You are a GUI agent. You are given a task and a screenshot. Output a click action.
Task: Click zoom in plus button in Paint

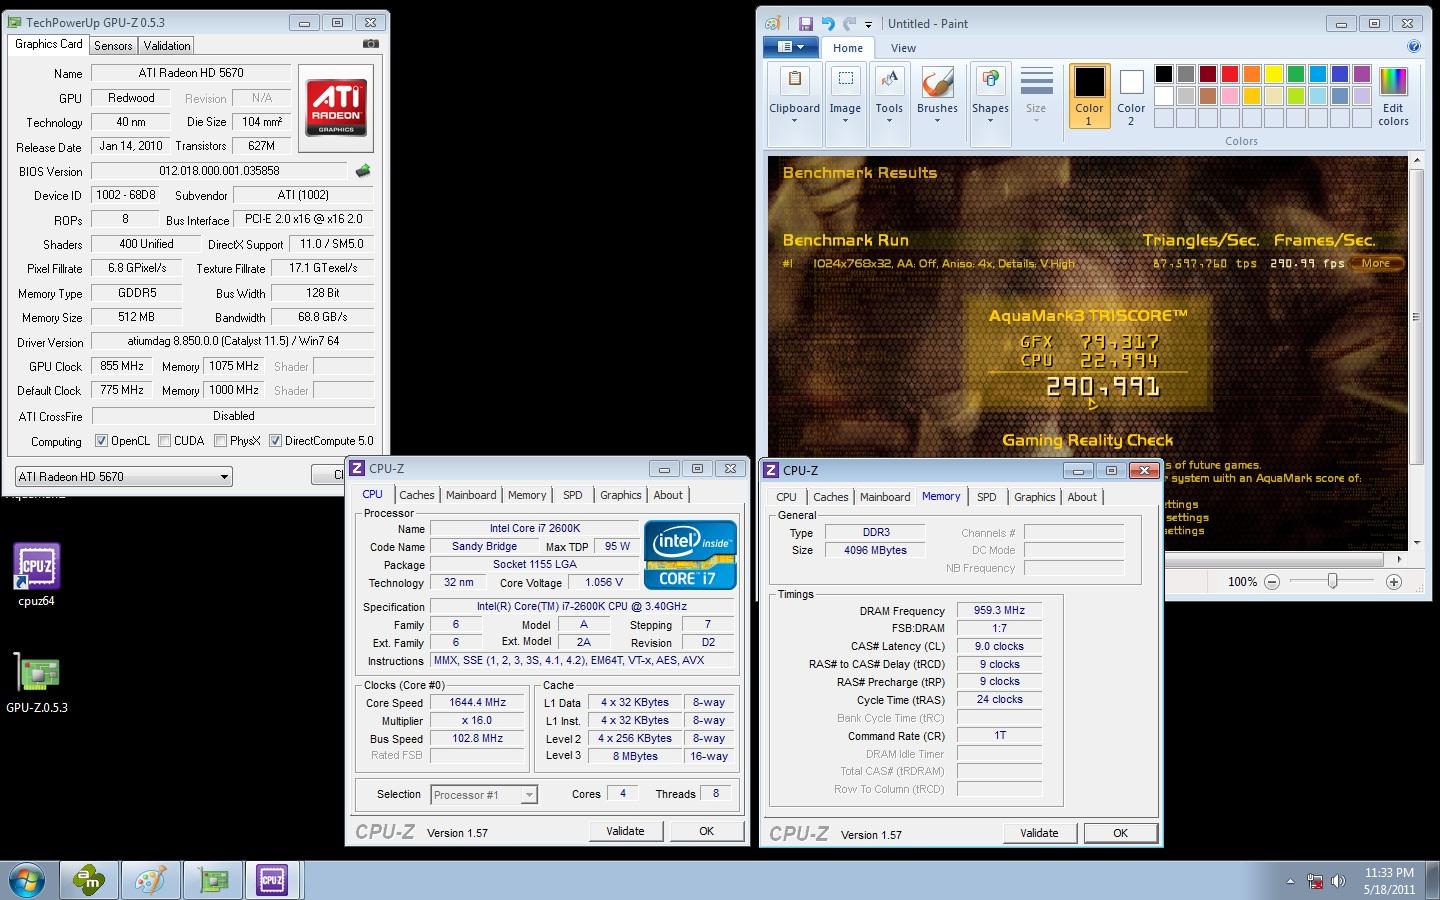point(1394,581)
